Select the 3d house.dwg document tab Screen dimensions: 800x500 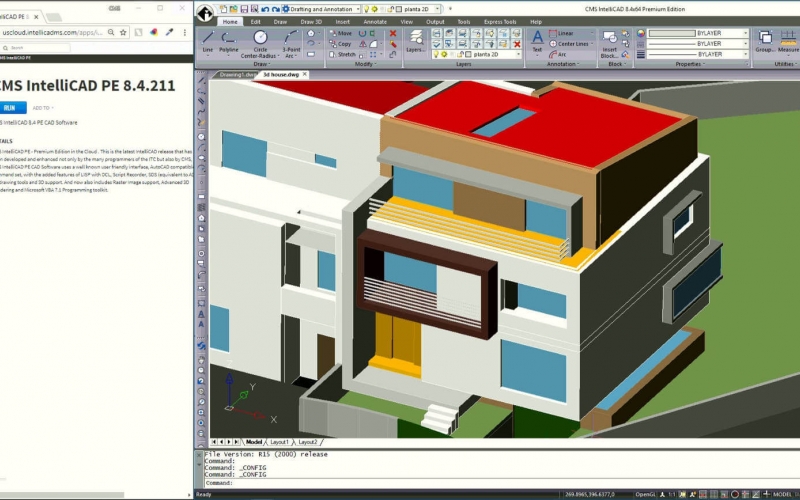pyautogui.click(x=281, y=74)
